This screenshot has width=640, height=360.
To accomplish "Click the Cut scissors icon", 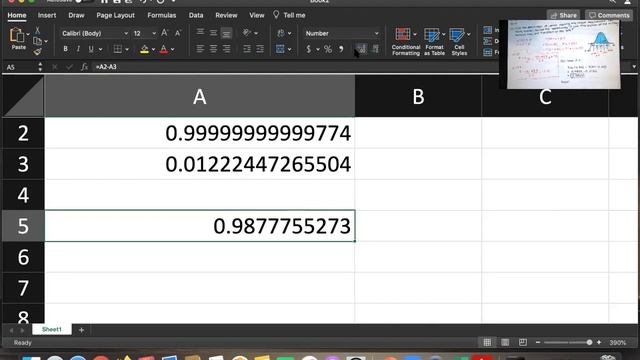I will [38, 30].
